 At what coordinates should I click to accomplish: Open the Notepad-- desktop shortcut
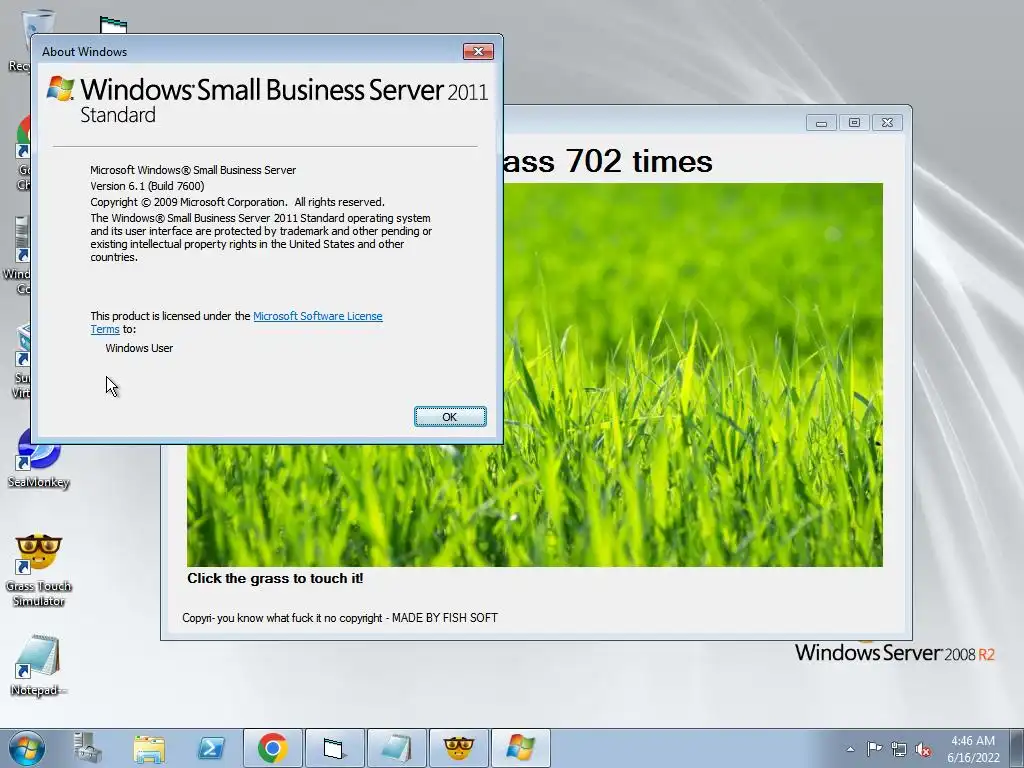[38, 665]
